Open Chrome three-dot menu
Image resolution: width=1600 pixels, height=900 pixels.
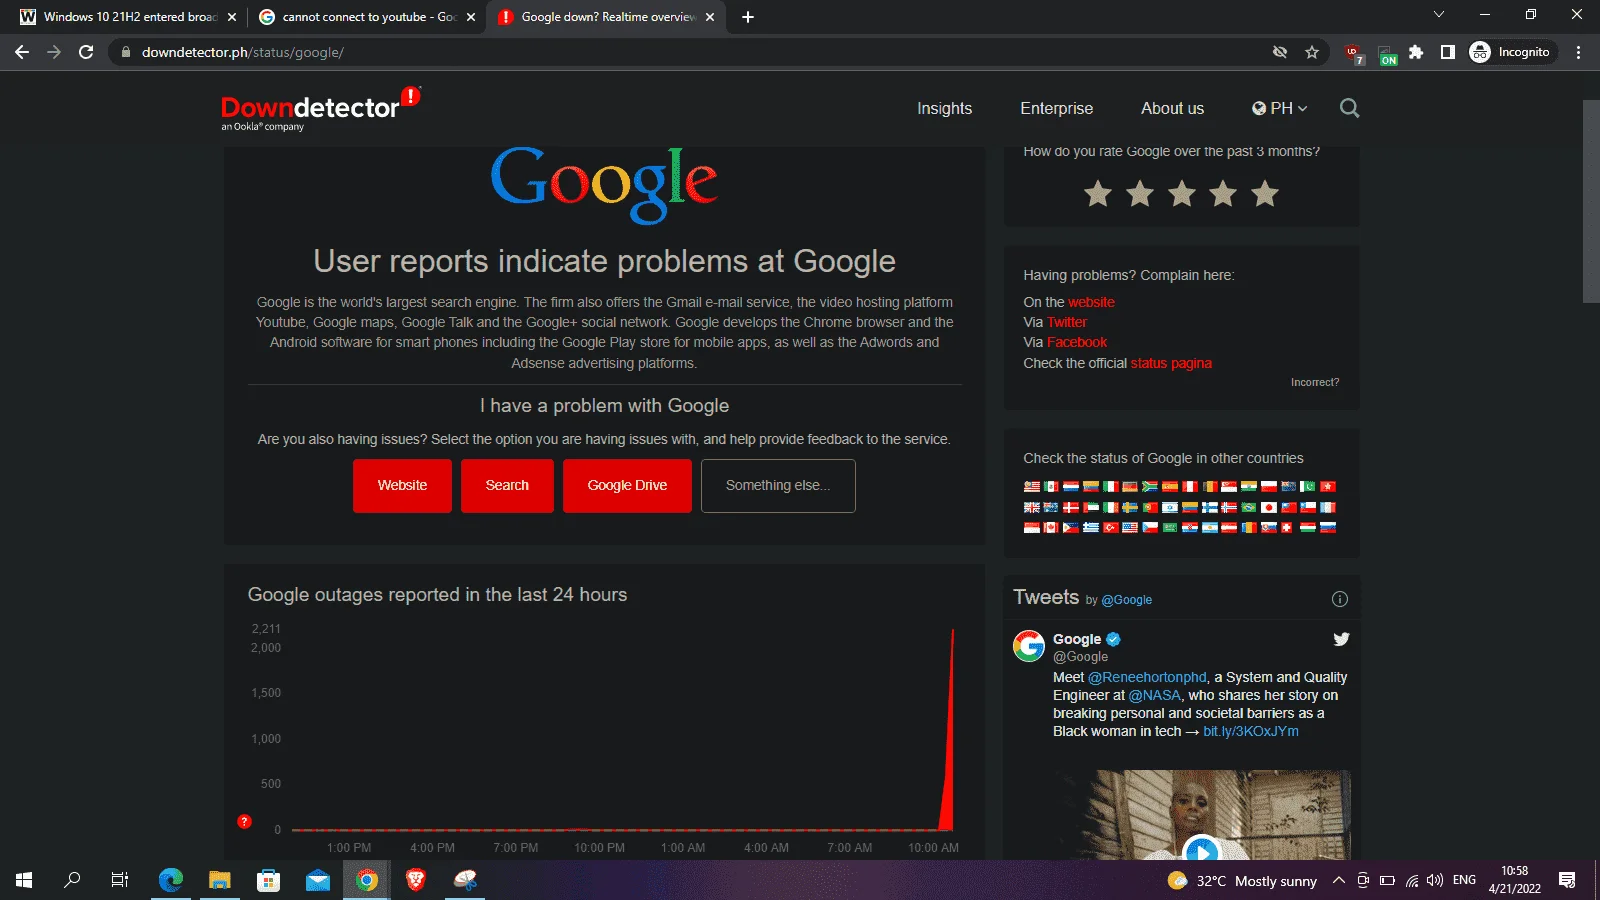(1579, 52)
